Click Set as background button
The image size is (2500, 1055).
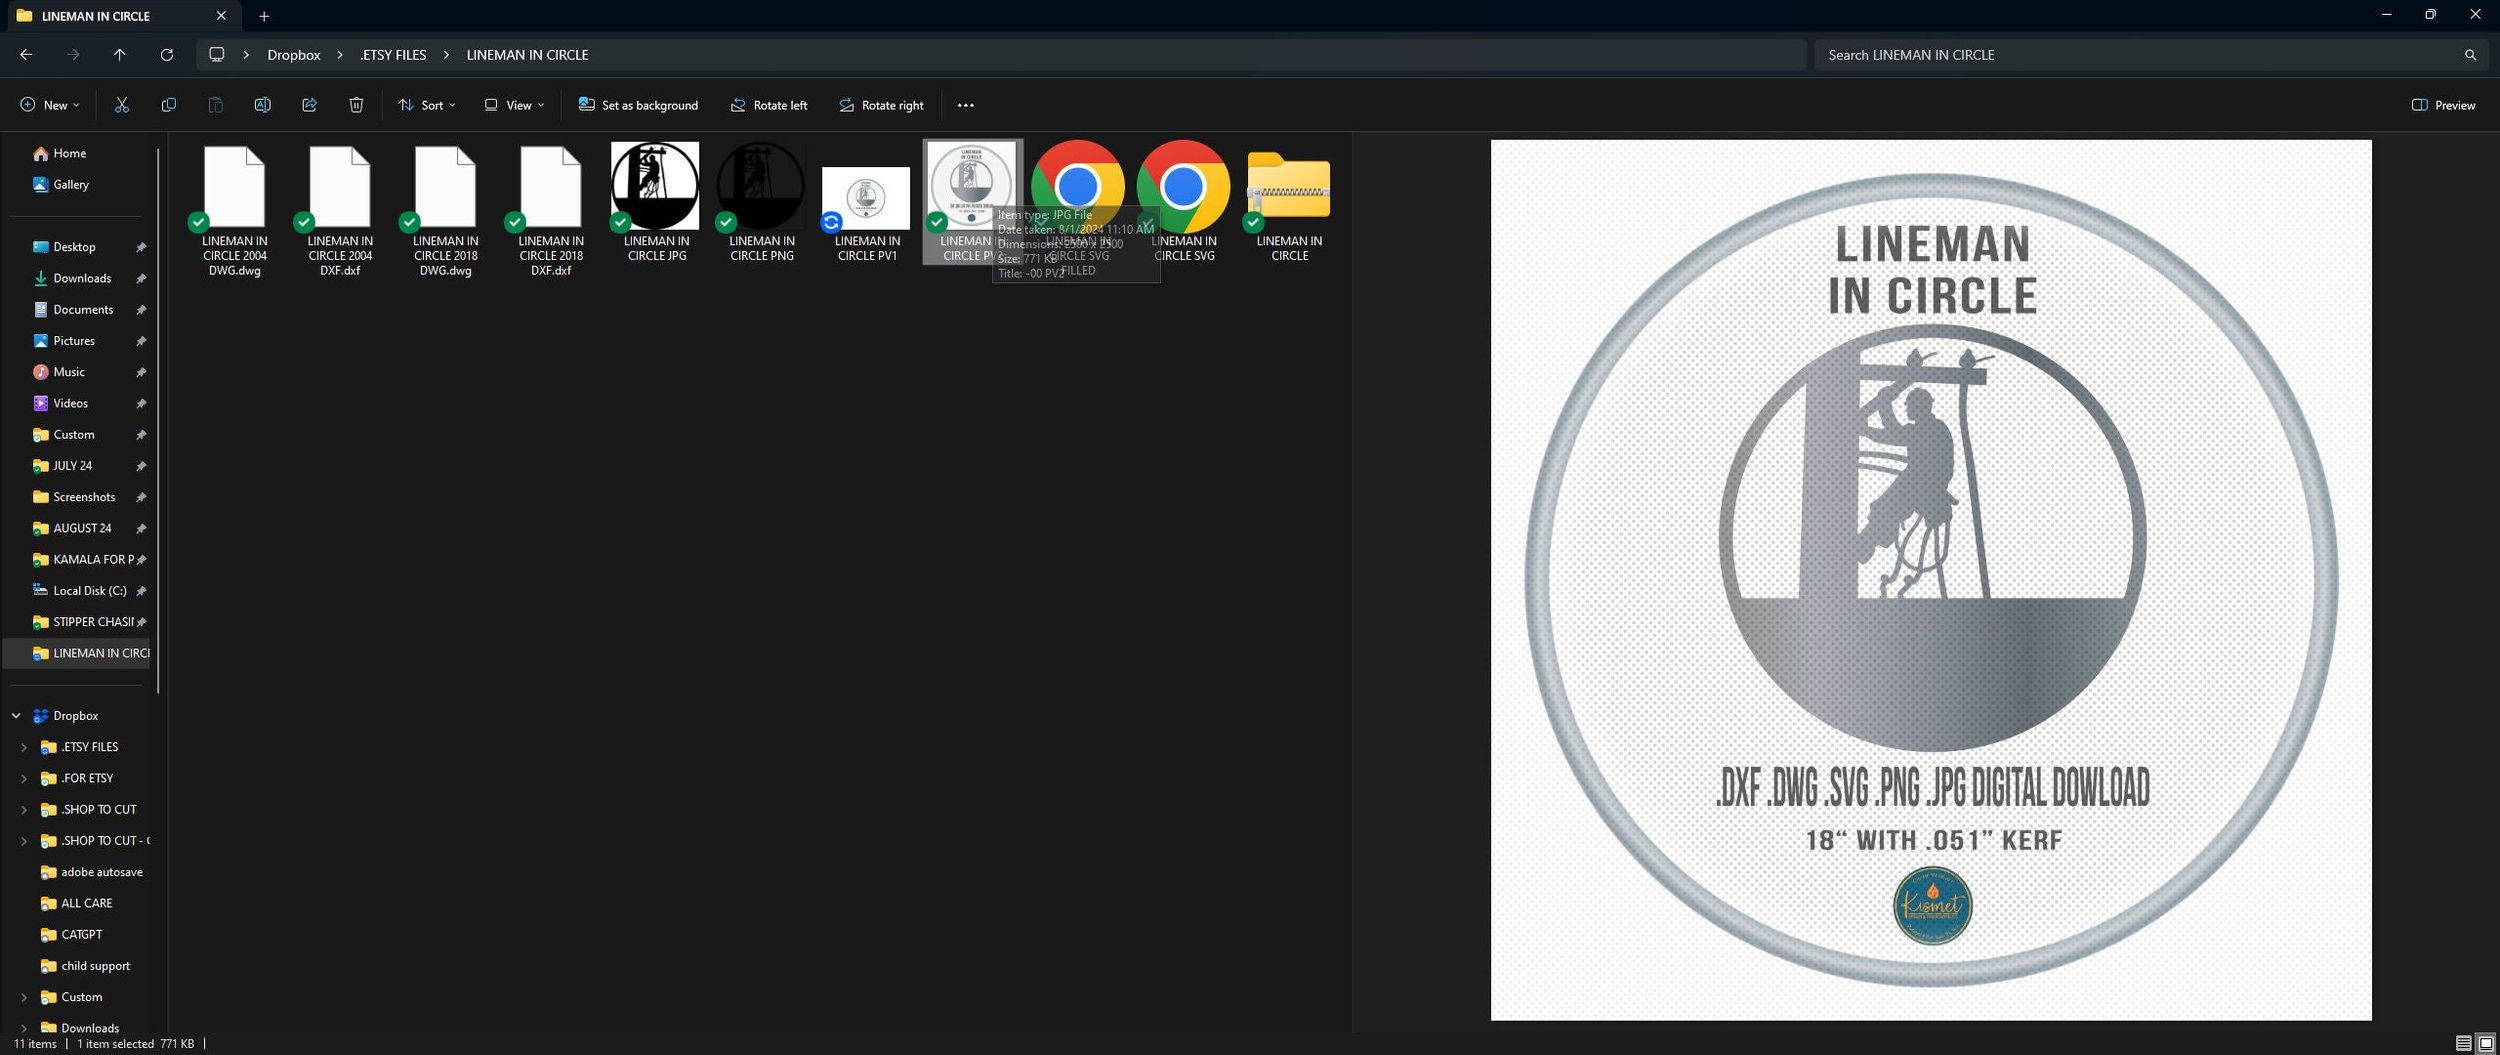coord(638,105)
